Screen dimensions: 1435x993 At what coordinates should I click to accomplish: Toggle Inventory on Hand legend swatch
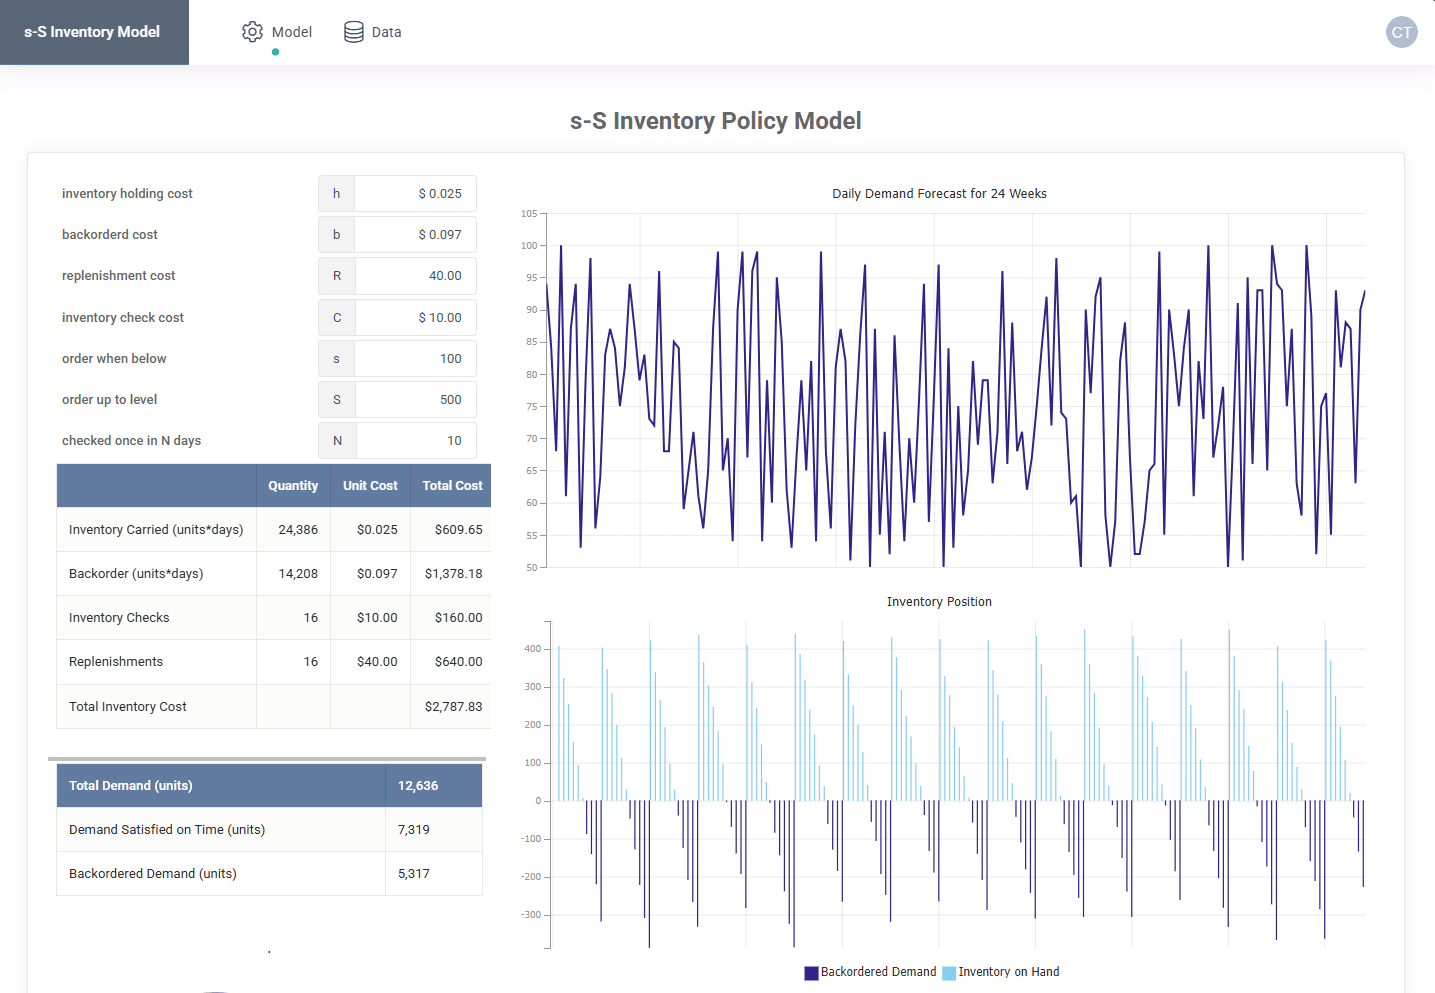point(949,973)
